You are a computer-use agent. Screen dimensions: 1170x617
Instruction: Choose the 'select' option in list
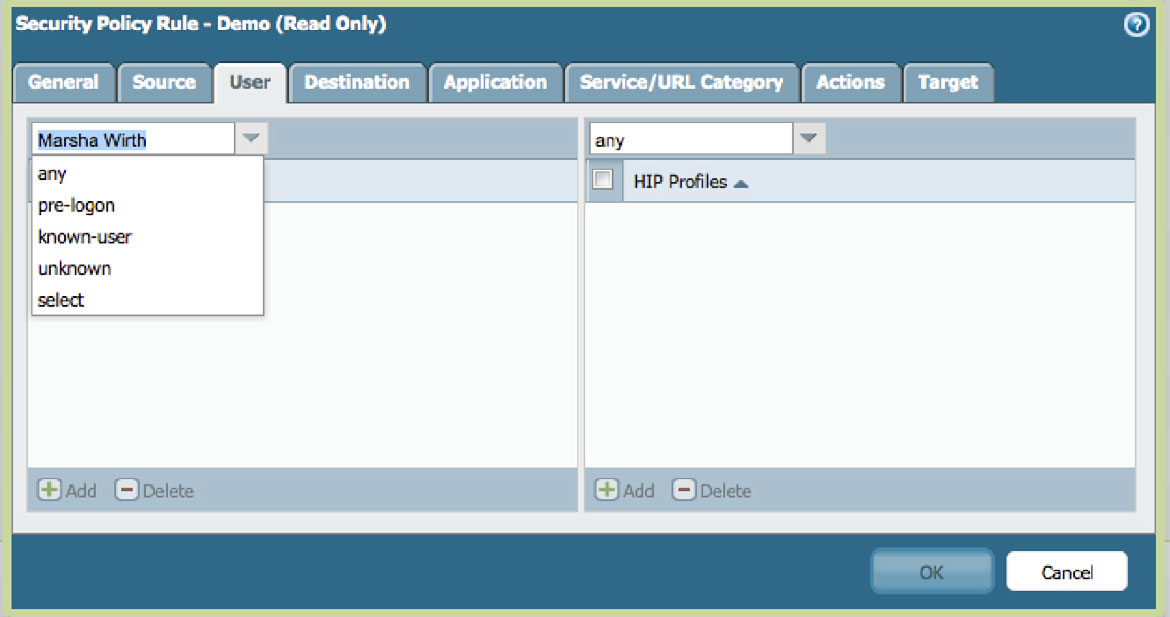tap(61, 300)
